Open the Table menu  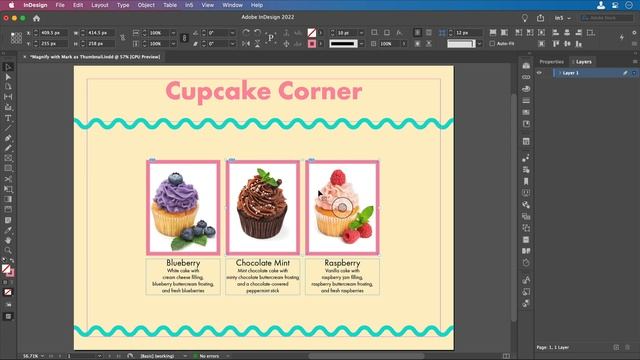(x=170, y=5)
